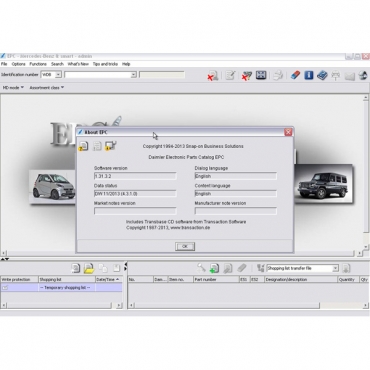Expand the Assortment class dropdown

(x=47, y=88)
